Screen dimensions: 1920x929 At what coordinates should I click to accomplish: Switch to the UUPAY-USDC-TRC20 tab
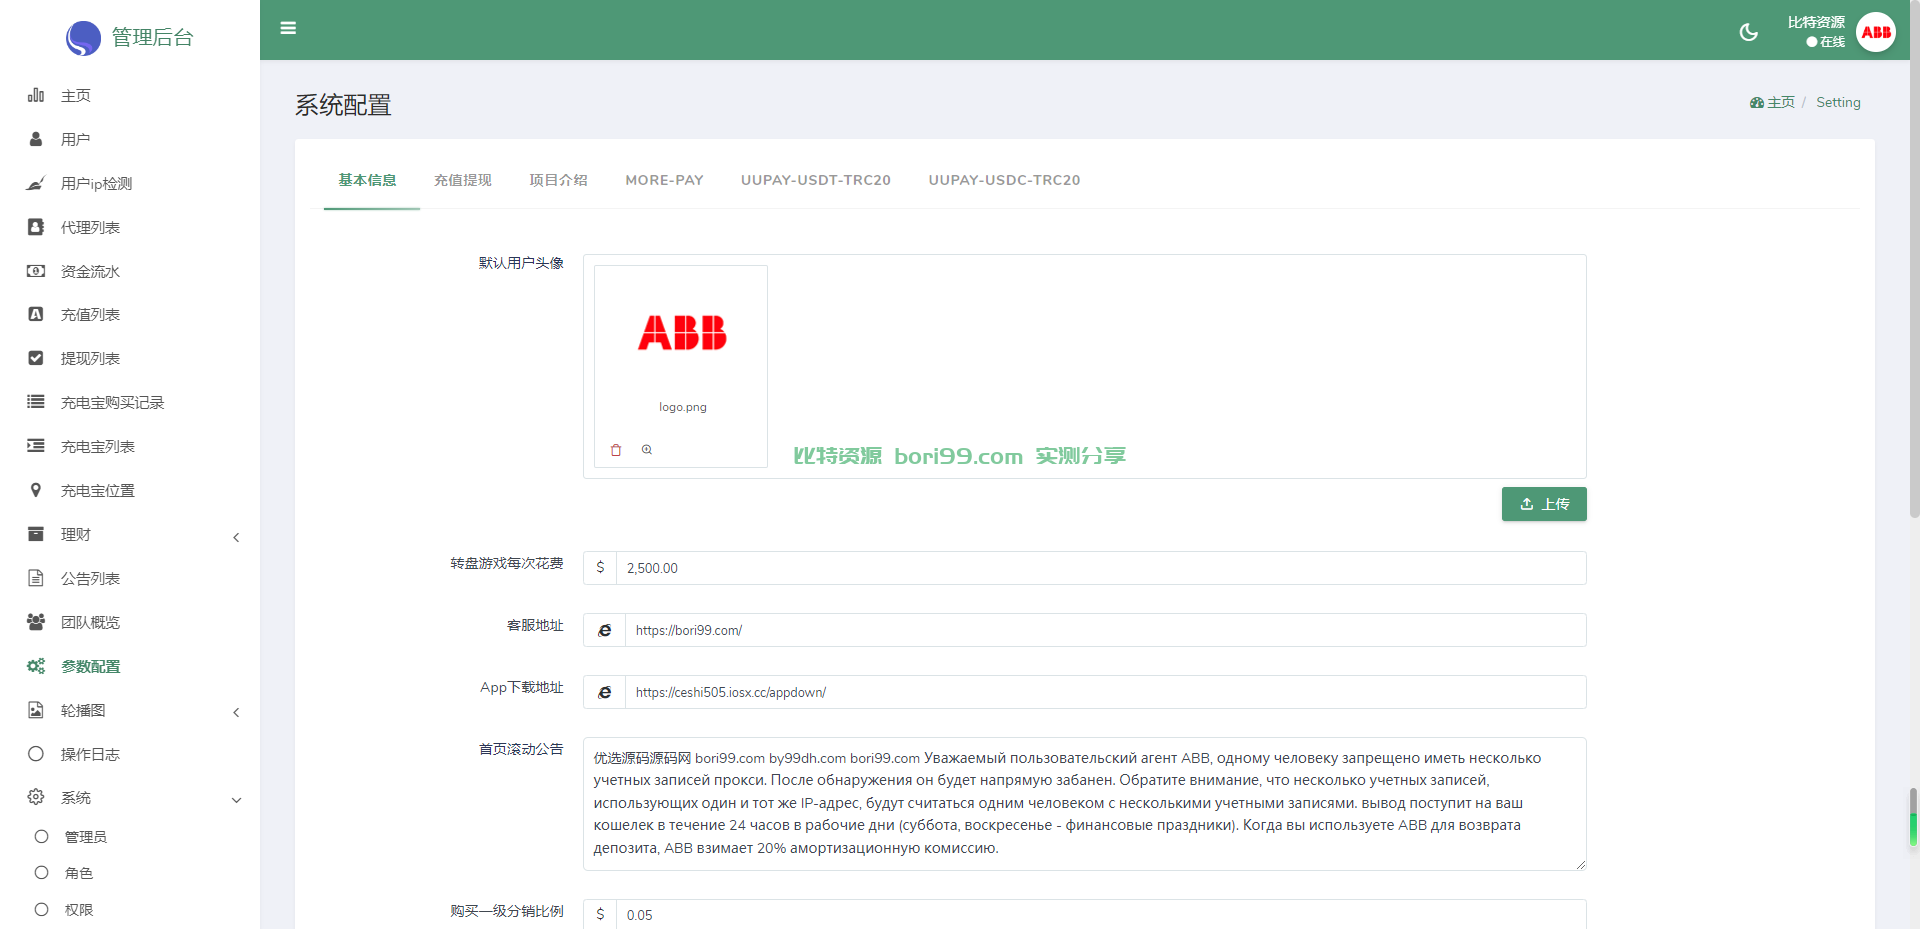click(1004, 180)
